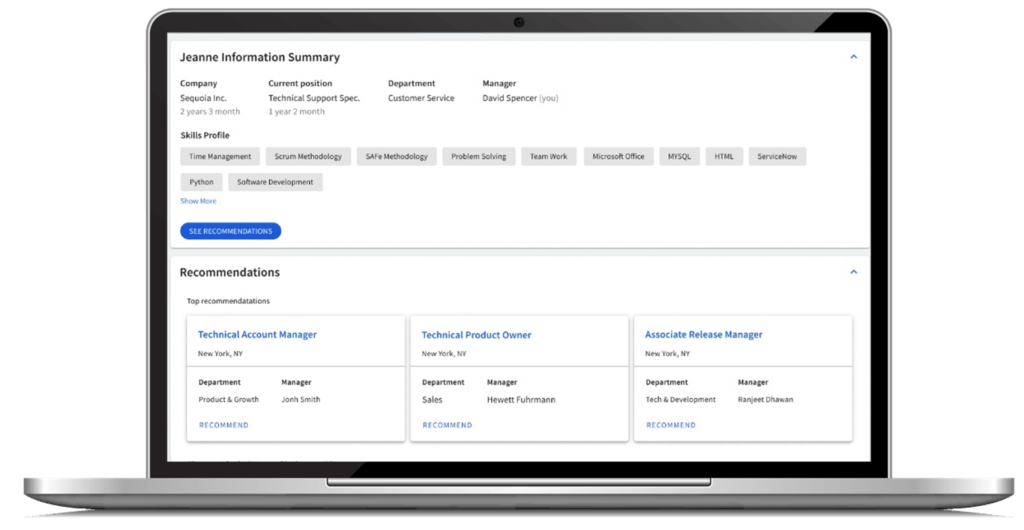The image size is (1024, 530).
Task: Click the Product & Growth department value
Action: tap(229, 399)
